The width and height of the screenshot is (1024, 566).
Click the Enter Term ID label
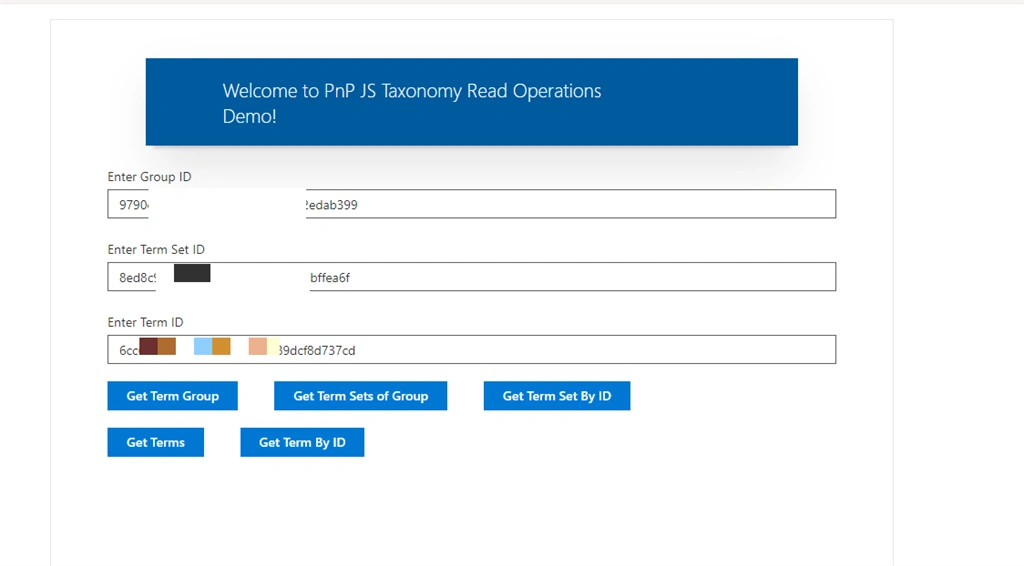pyautogui.click(x=146, y=322)
